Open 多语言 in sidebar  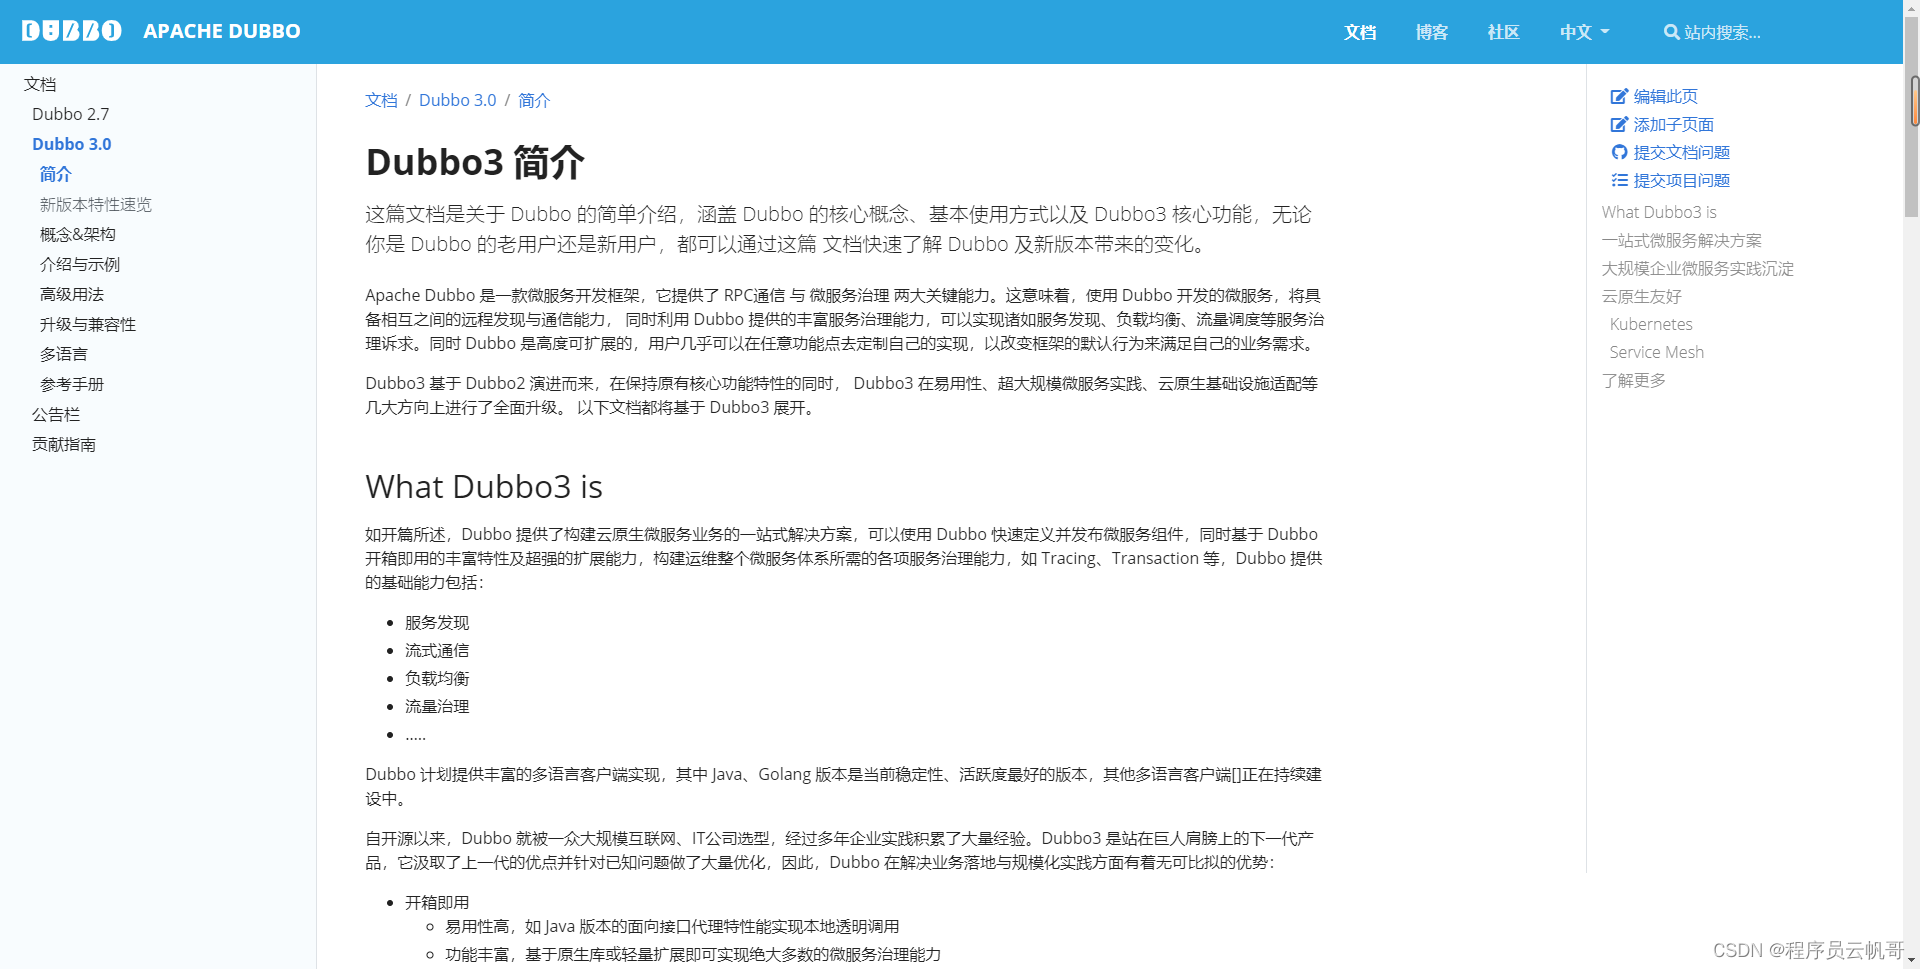(x=64, y=354)
